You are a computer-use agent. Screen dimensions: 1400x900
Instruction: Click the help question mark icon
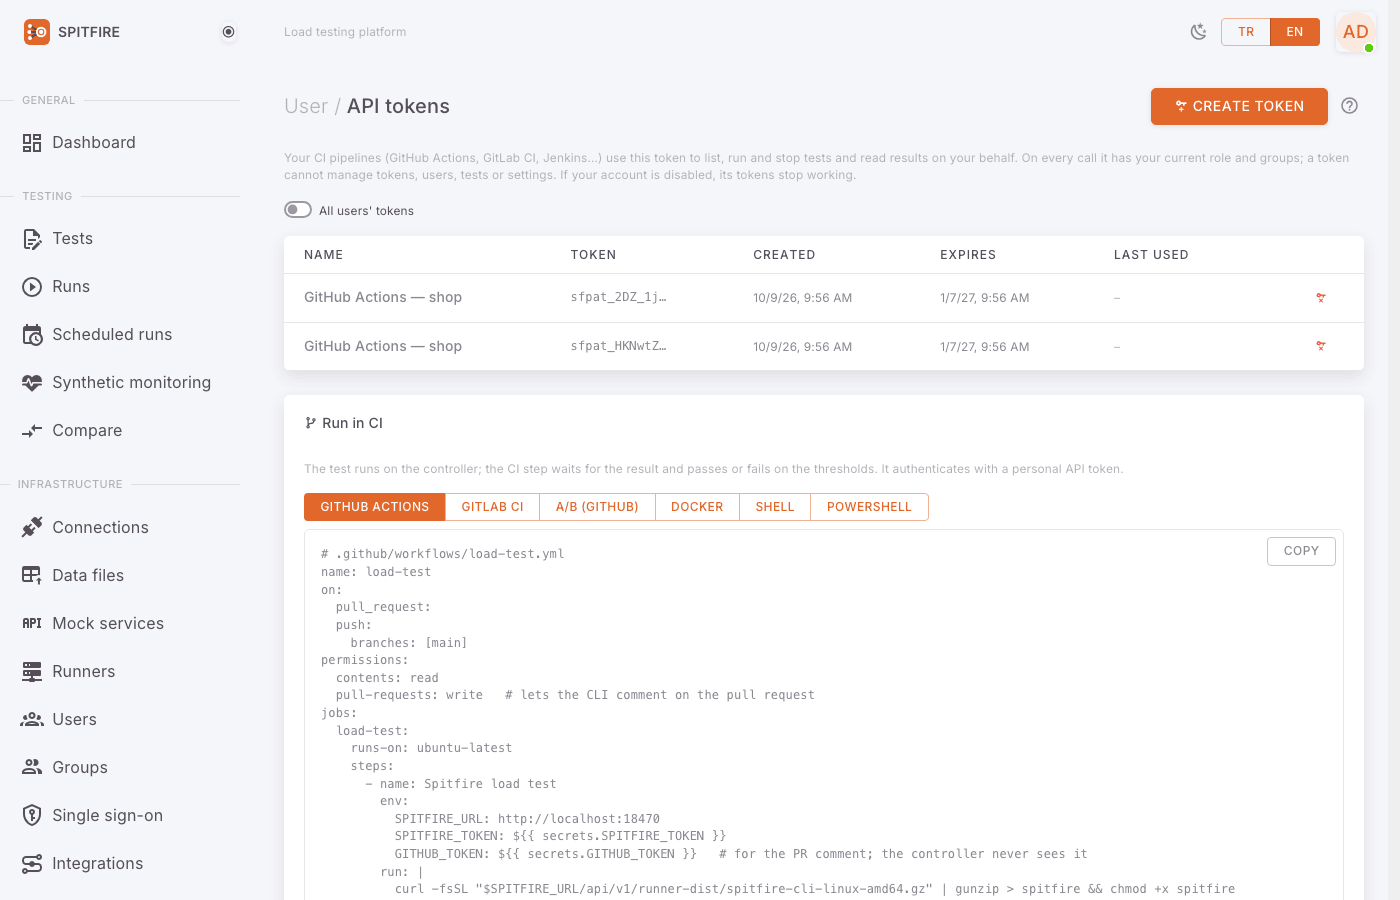[x=1350, y=106]
